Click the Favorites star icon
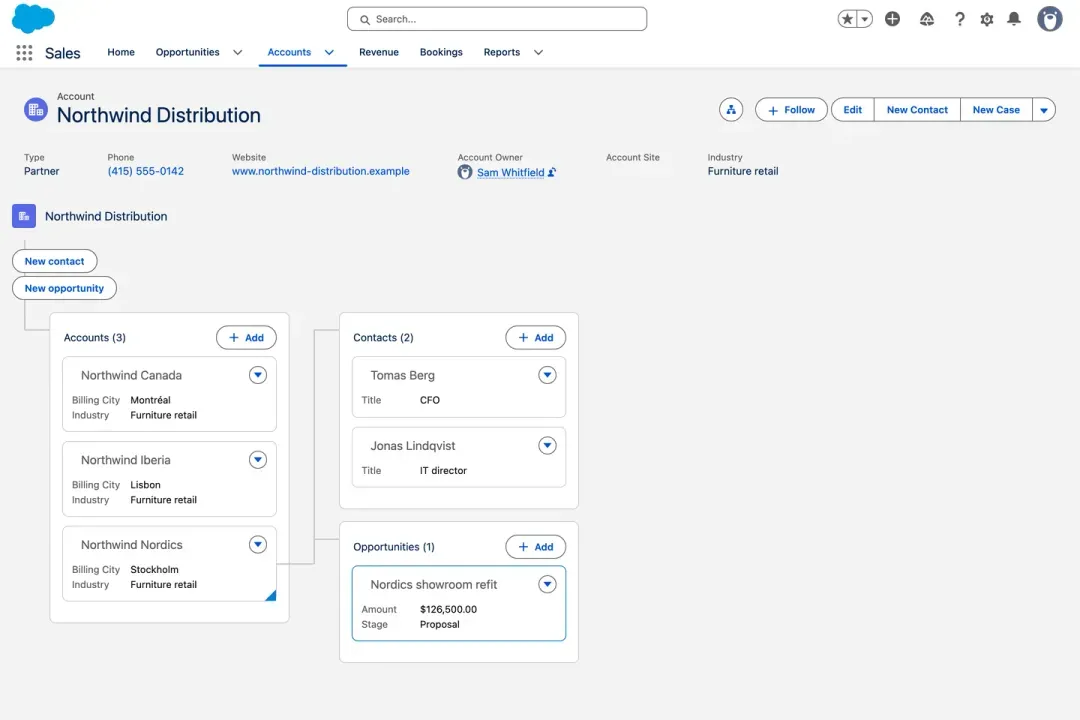This screenshot has width=1080, height=720. click(847, 19)
